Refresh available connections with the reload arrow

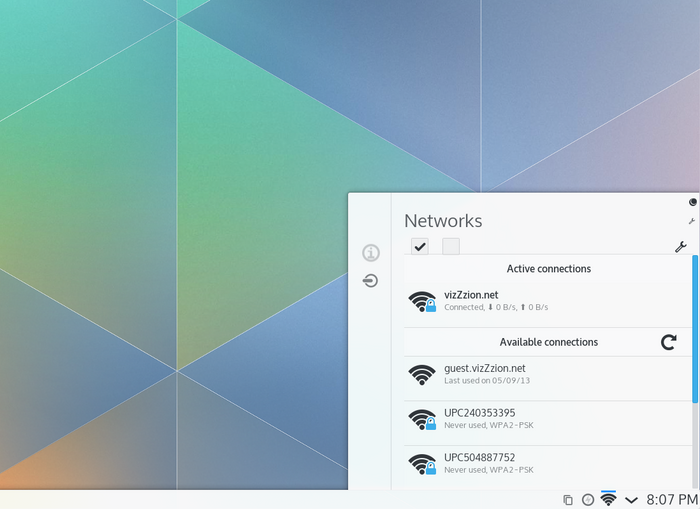pos(668,342)
